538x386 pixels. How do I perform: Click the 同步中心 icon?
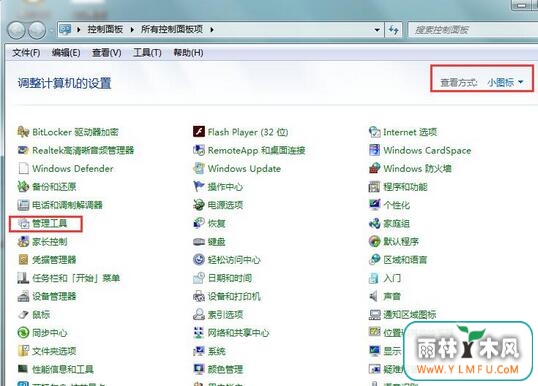[23, 332]
